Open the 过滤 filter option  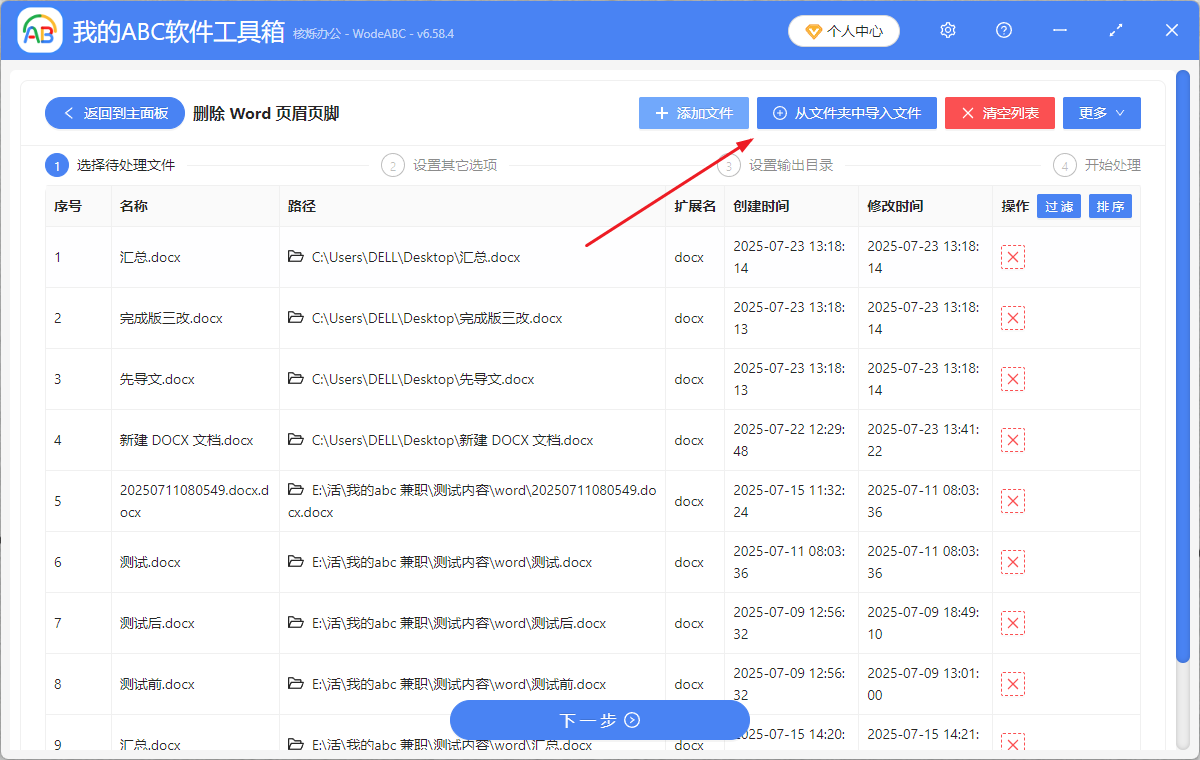tap(1058, 206)
